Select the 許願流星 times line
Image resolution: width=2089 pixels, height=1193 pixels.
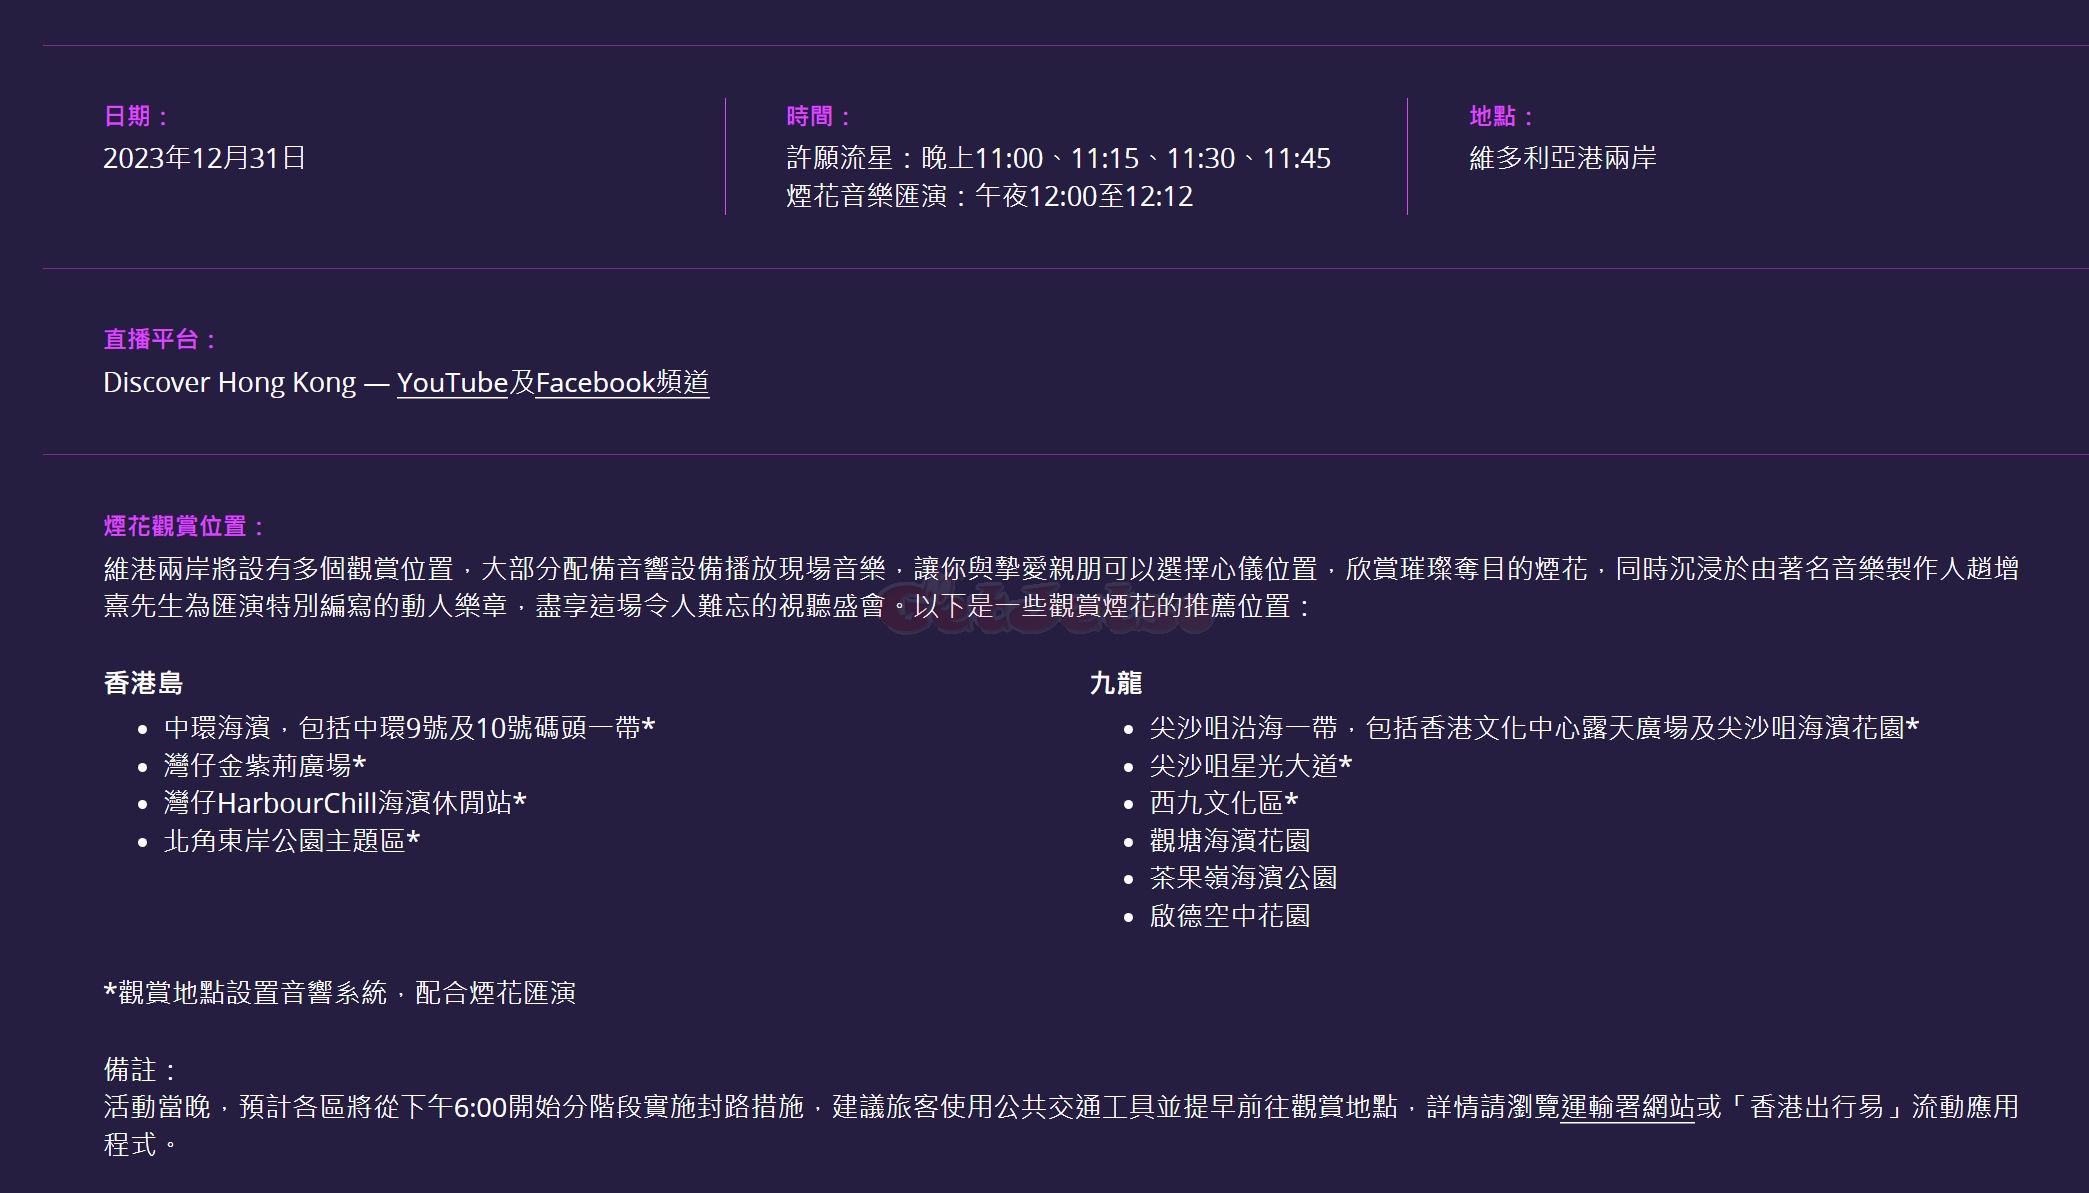point(1058,159)
